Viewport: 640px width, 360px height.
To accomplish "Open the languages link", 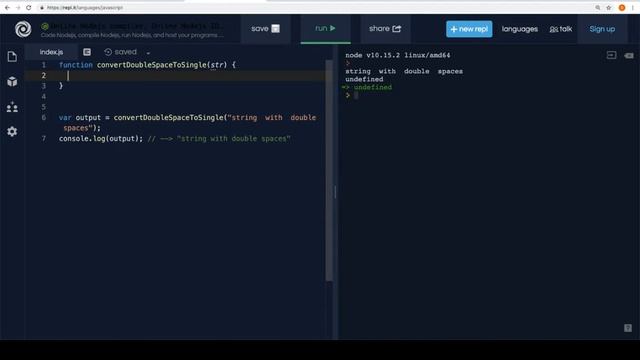I will tap(520, 29).
